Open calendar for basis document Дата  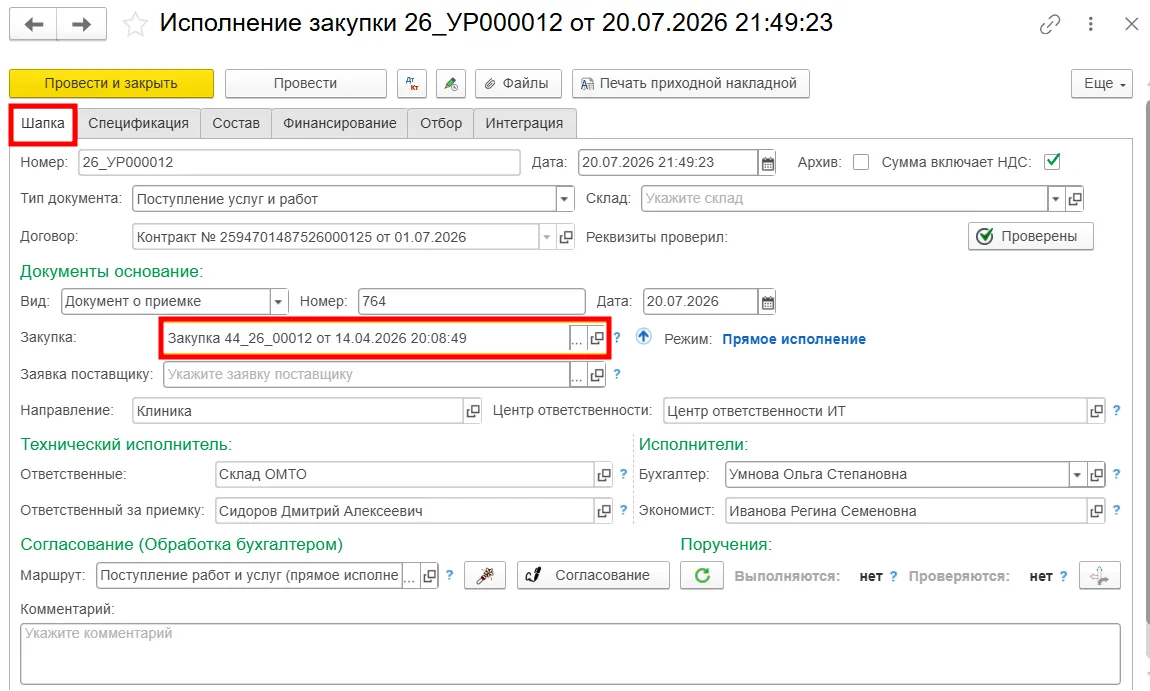[767, 301]
